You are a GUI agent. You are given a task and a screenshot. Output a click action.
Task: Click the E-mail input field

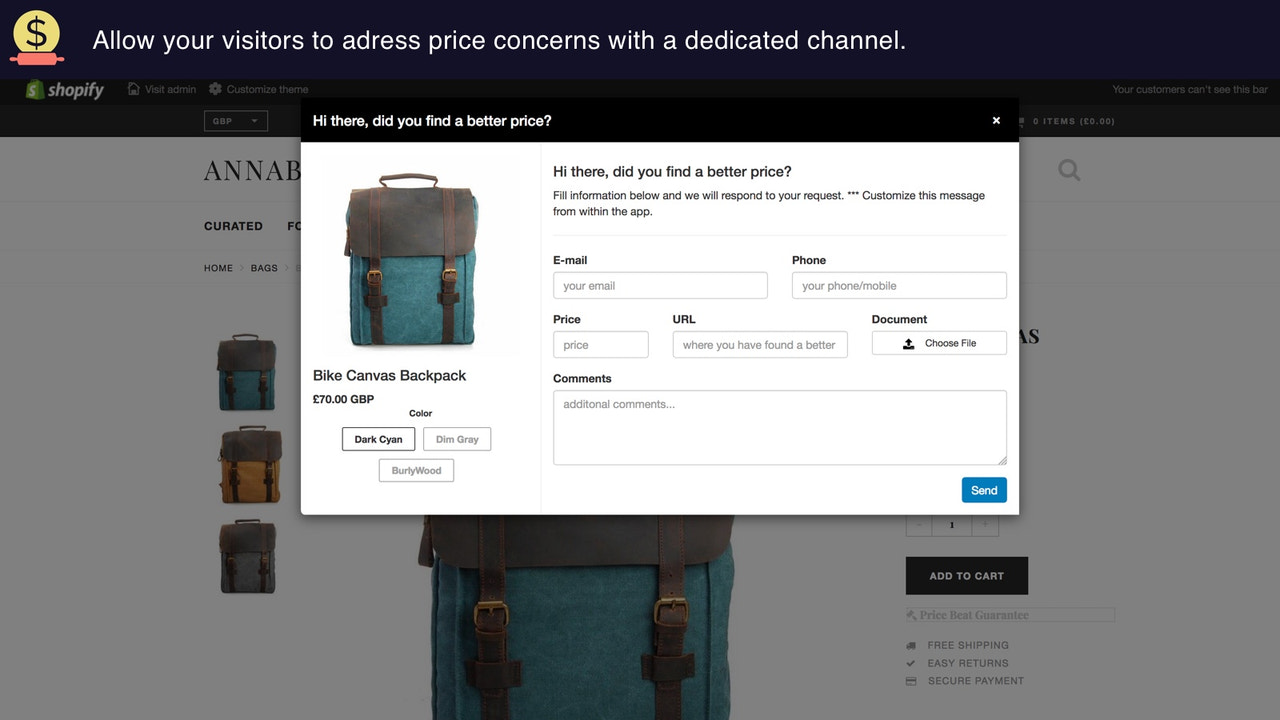[x=660, y=285]
